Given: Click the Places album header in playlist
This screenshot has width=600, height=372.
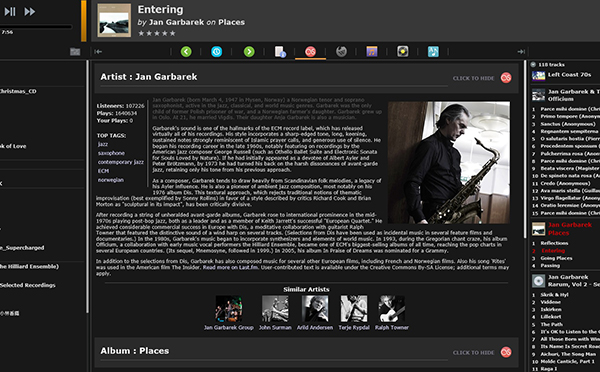Looking at the screenshot, I should click(565, 229).
